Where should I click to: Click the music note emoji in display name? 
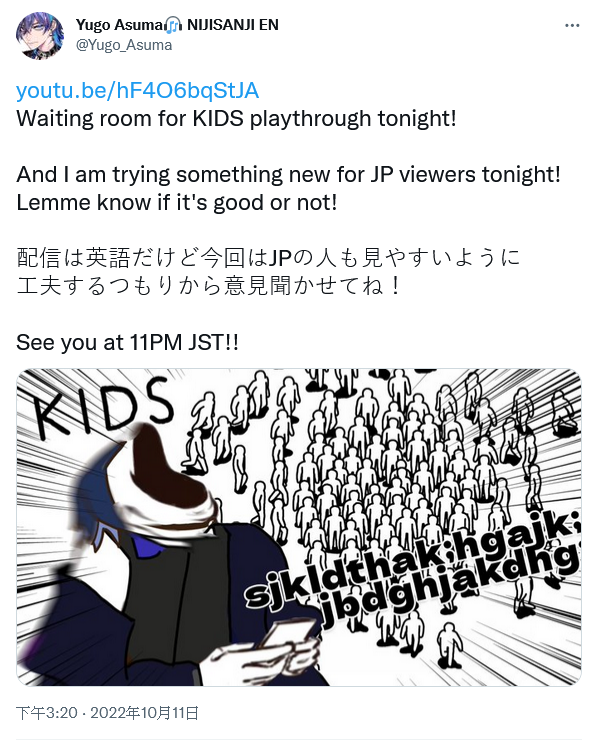[x=174, y=25]
